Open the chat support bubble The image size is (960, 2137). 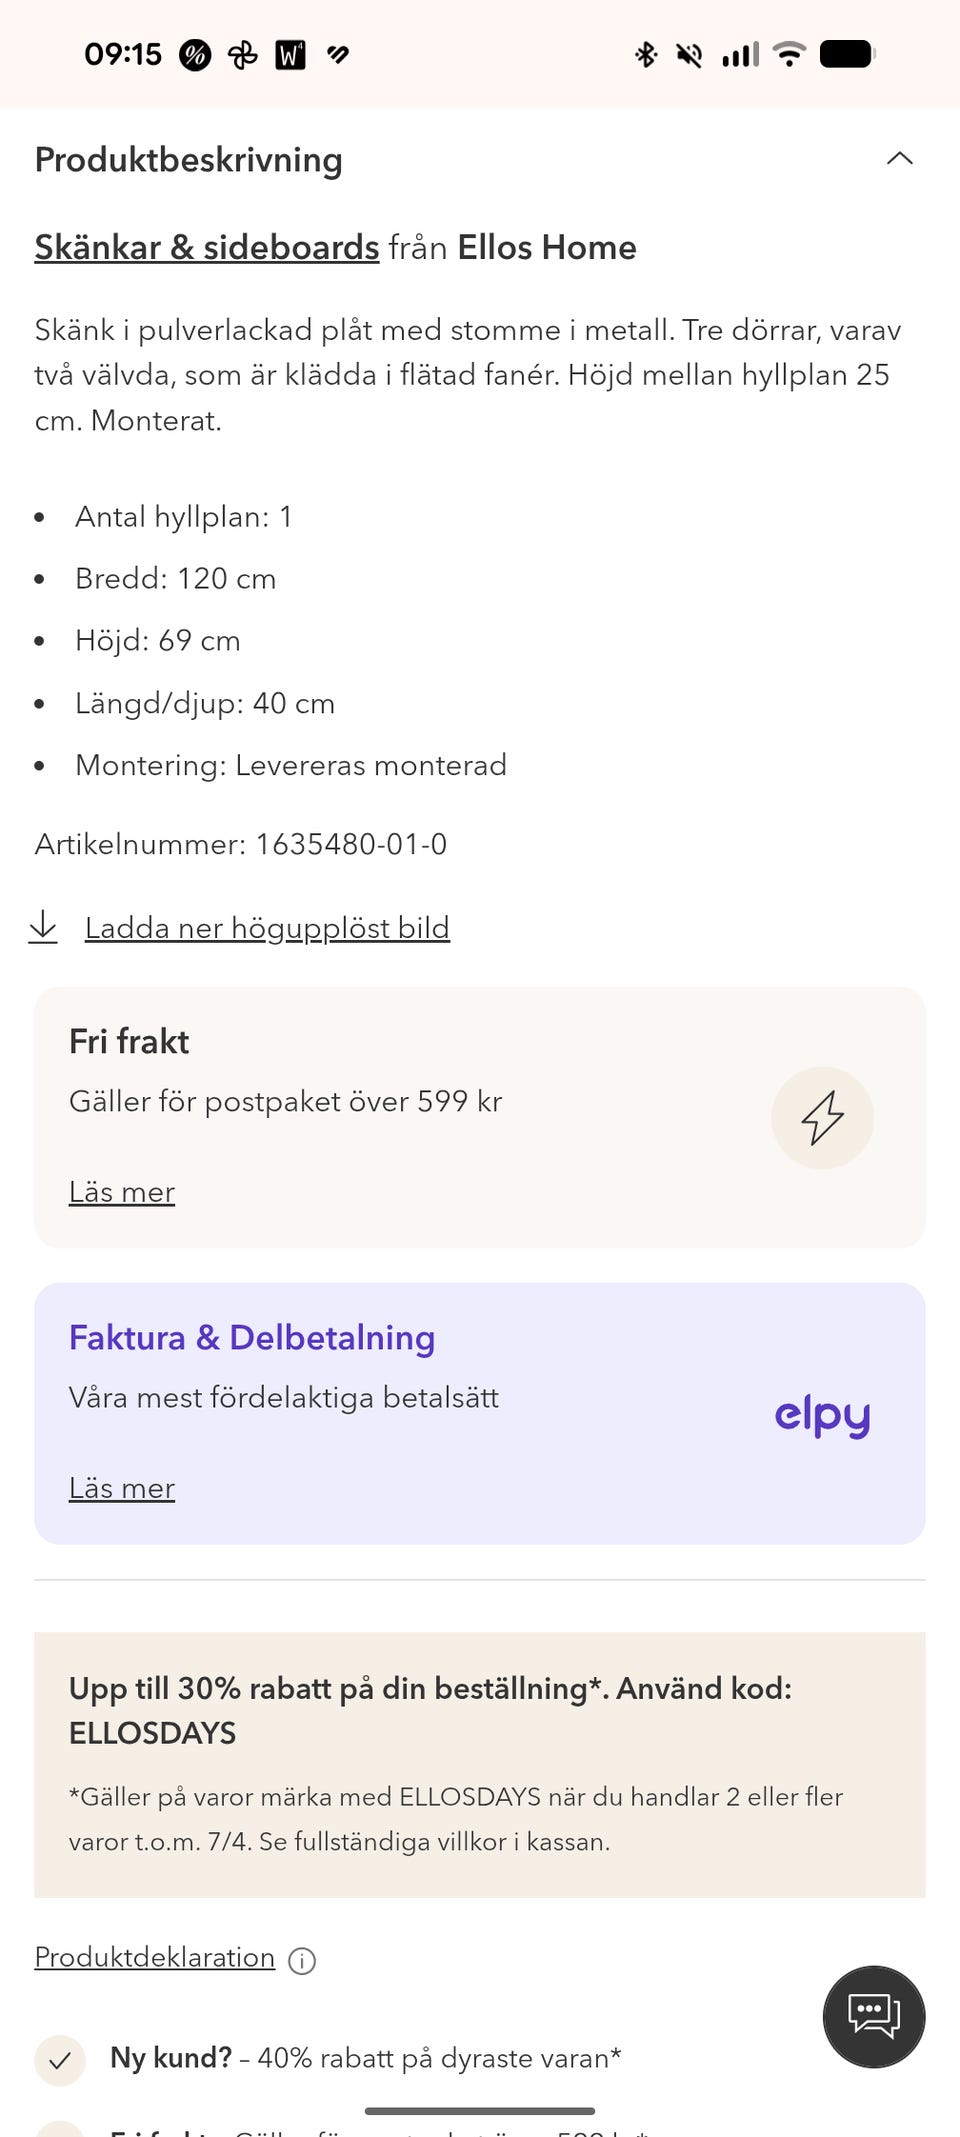(873, 2016)
